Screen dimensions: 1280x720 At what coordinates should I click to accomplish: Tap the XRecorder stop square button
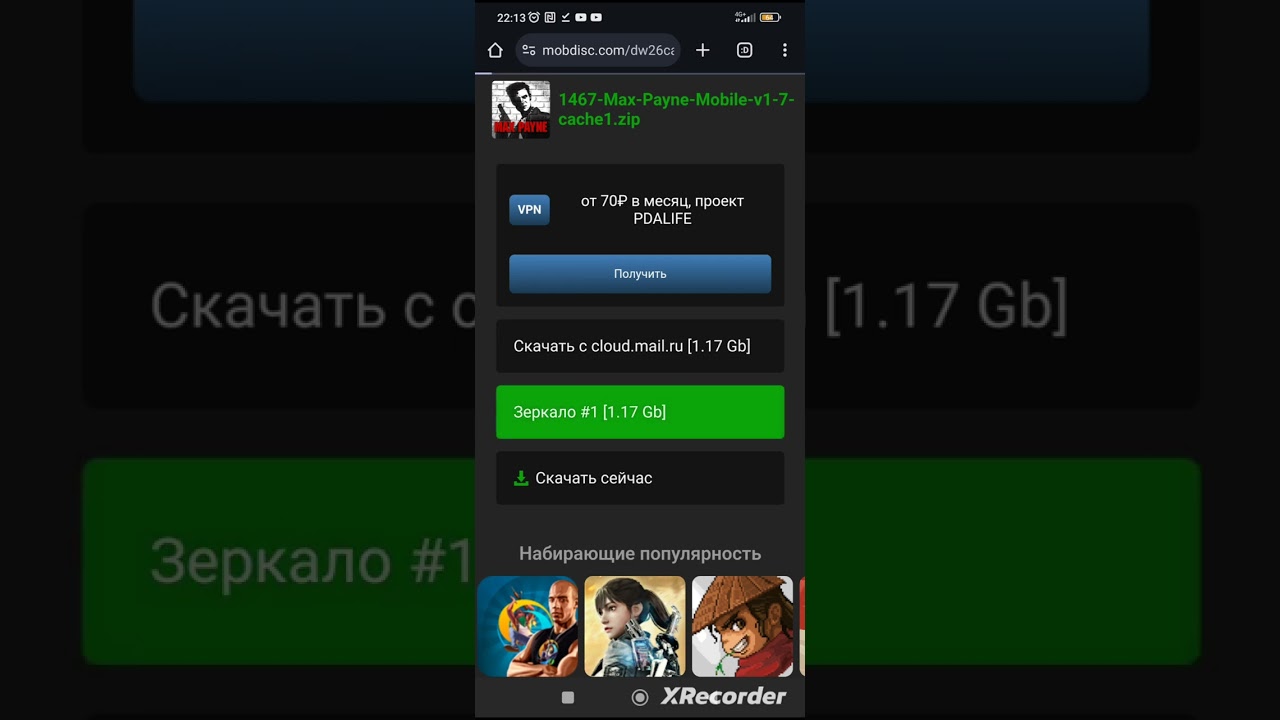pos(568,698)
